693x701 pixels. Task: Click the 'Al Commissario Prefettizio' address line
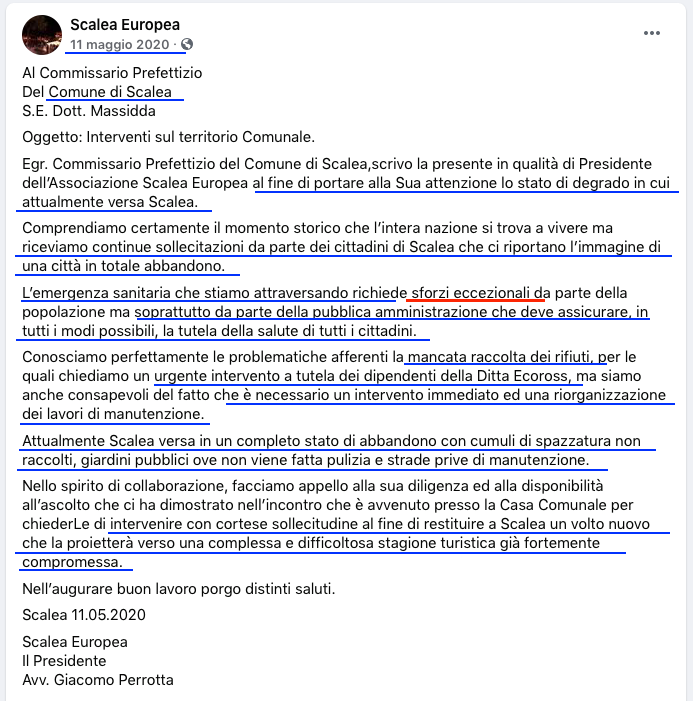click(x=112, y=73)
